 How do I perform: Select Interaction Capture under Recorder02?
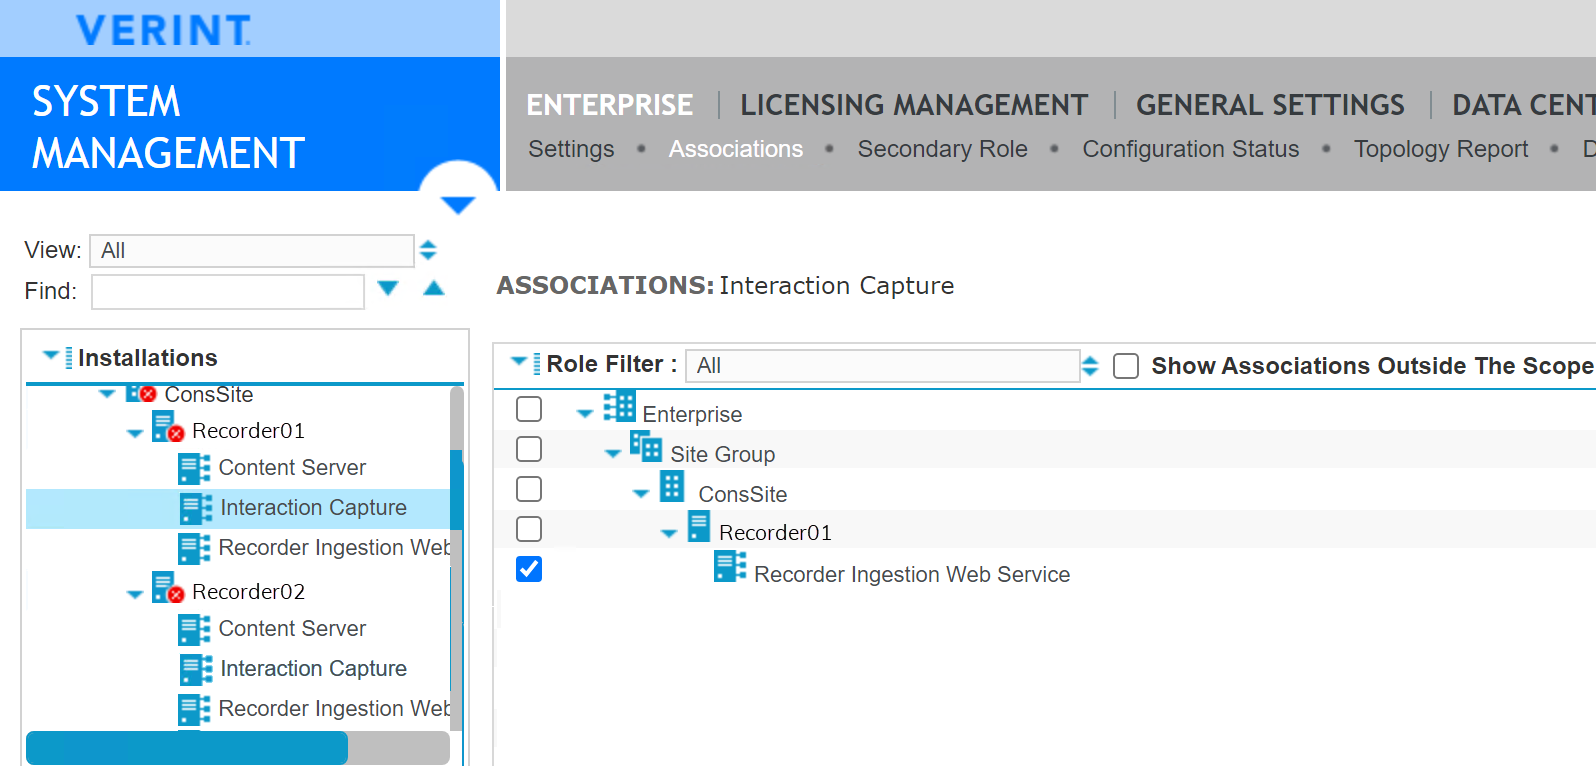(313, 669)
